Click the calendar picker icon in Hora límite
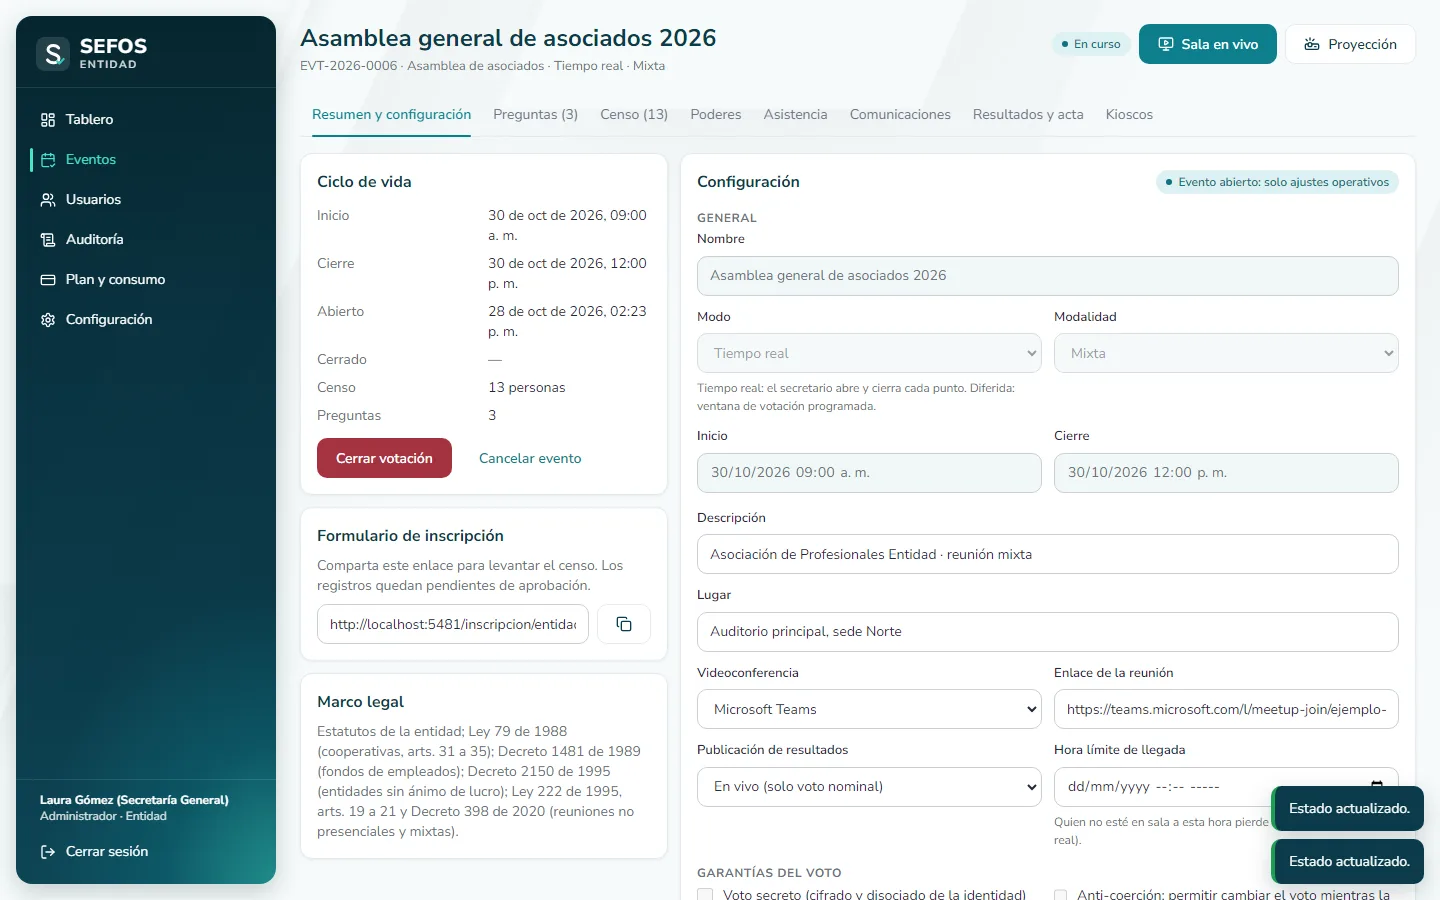This screenshot has height=900, width=1440. [1377, 784]
